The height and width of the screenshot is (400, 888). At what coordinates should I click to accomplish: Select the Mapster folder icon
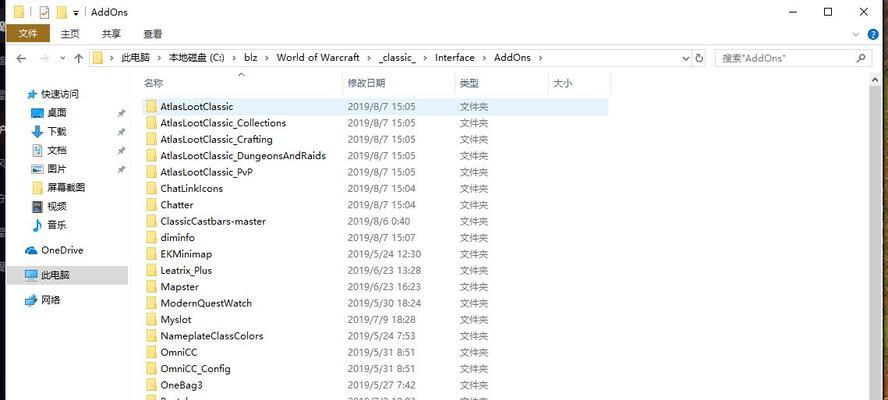(151, 287)
